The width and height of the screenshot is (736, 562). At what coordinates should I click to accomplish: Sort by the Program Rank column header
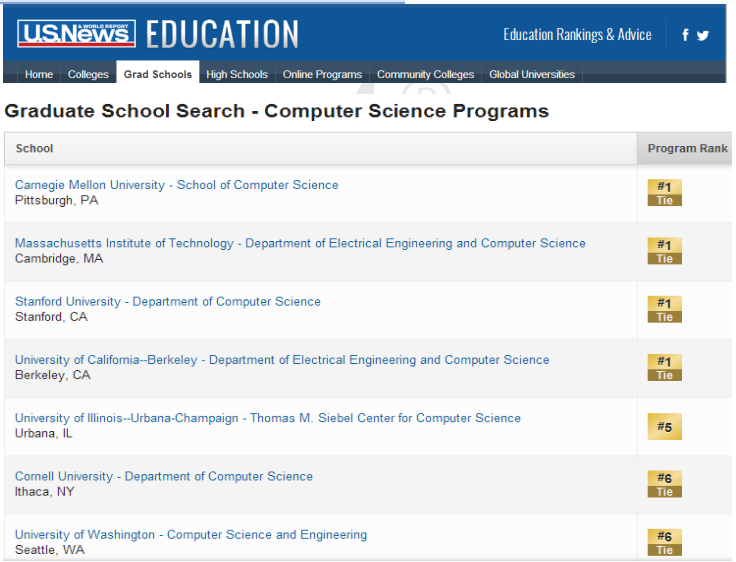click(687, 149)
